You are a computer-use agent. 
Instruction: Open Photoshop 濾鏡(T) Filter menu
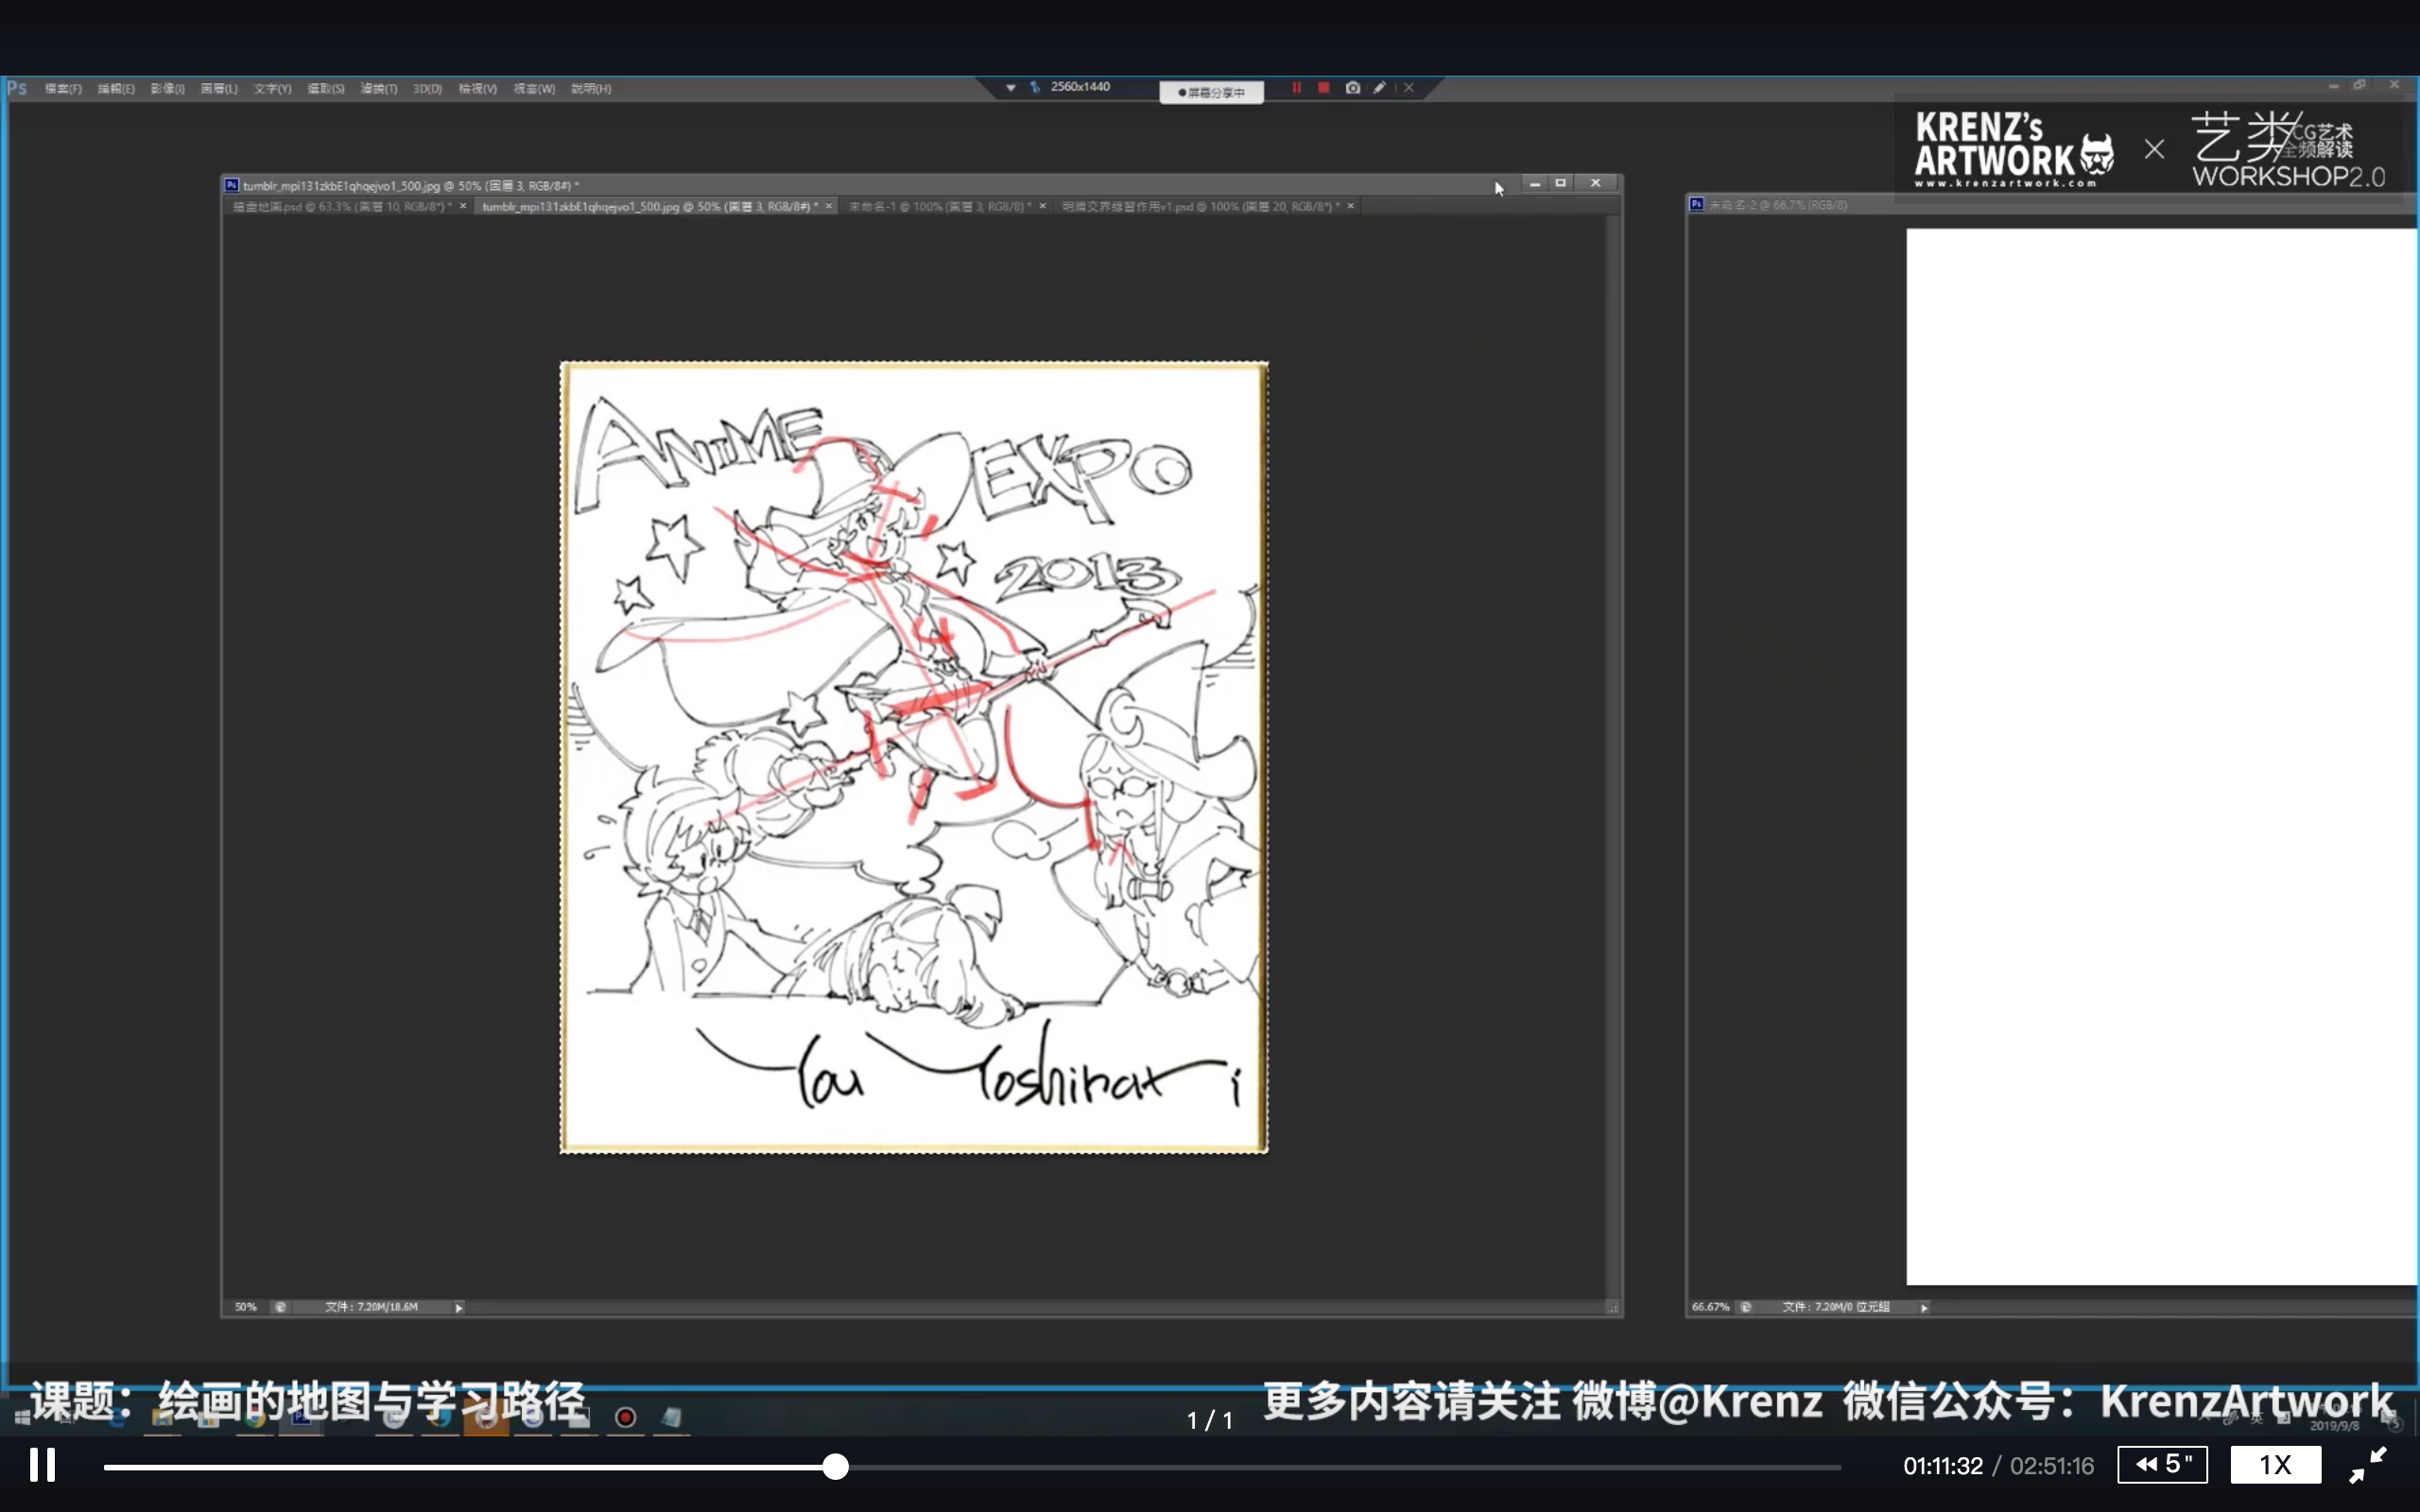[x=379, y=89]
